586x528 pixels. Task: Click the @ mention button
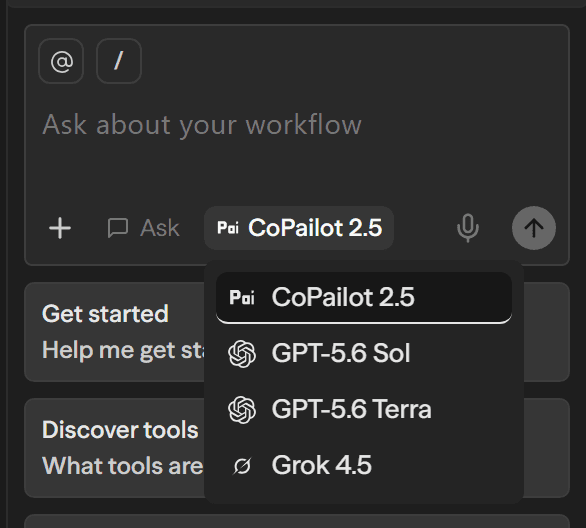[x=61, y=61]
